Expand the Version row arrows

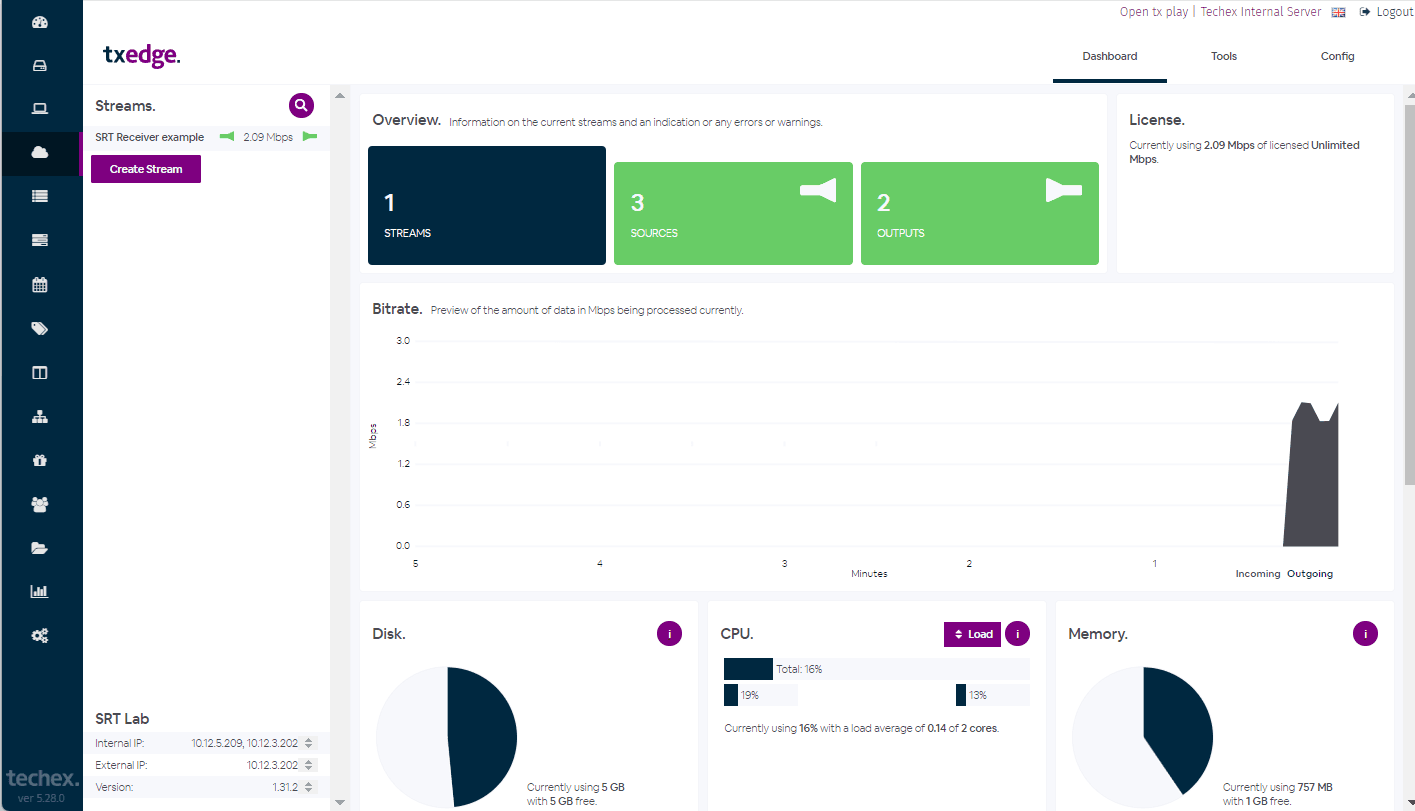(309, 787)
